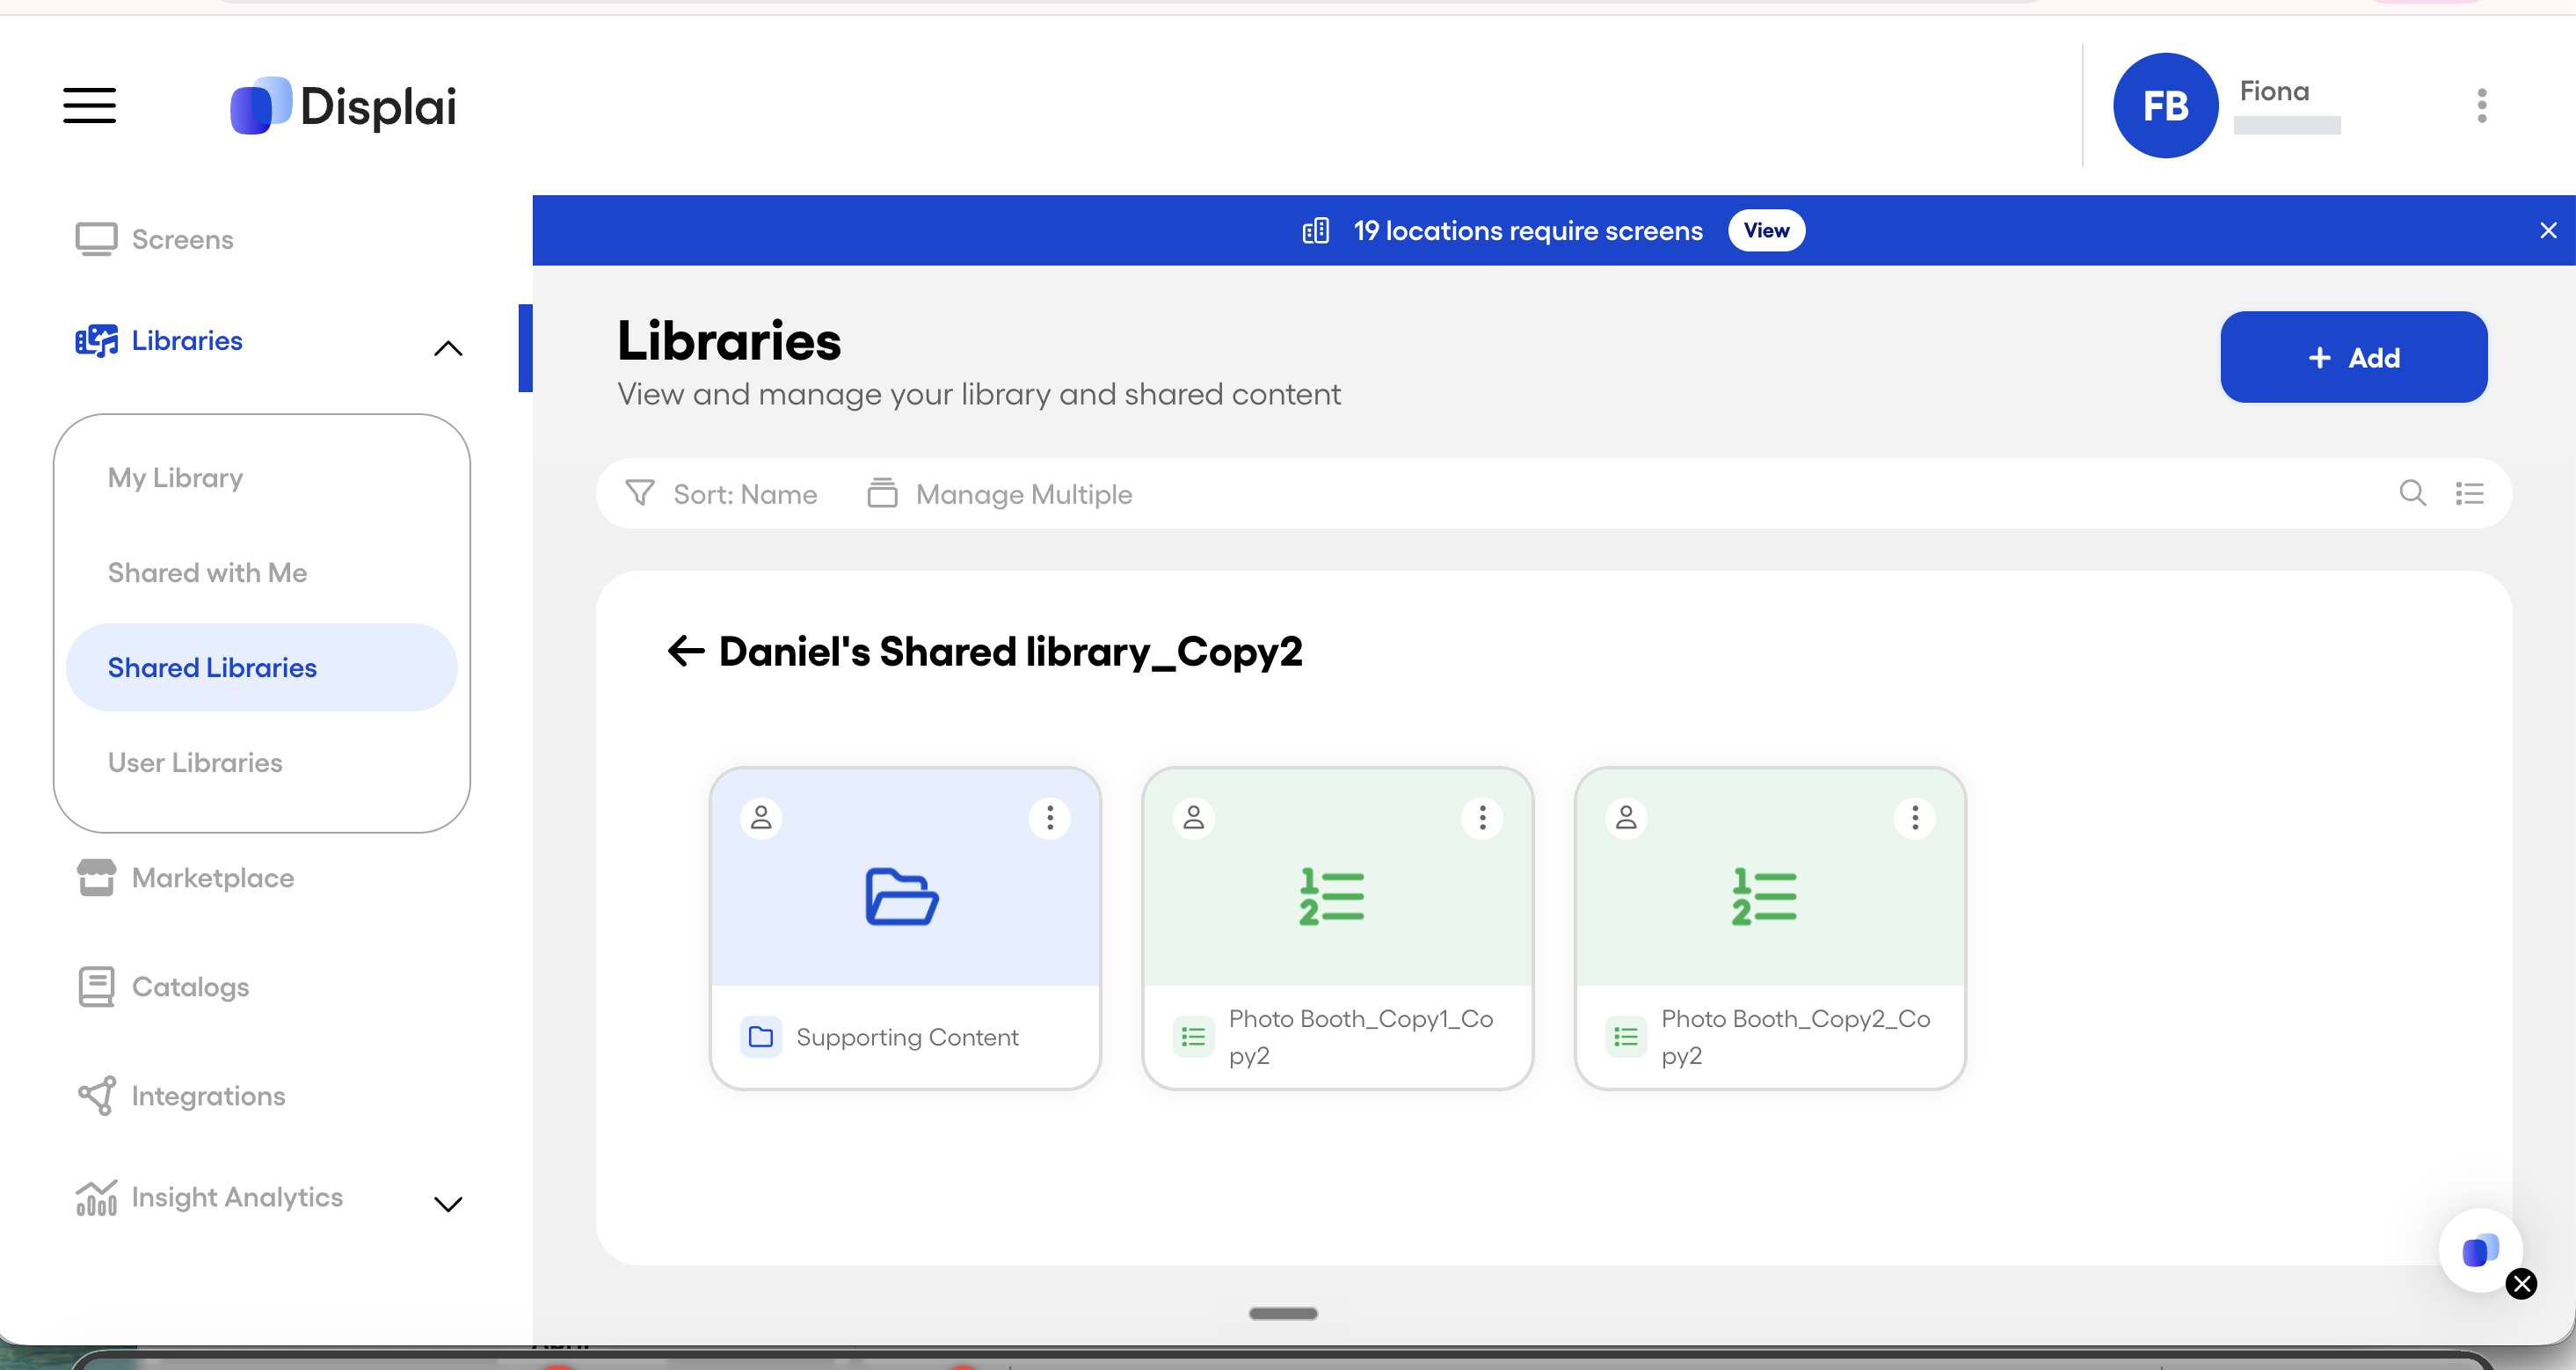Open the FB user avatar
Image resolution: width=2576 pixels, height=1370 pixels.
[x=2165, y=105]
